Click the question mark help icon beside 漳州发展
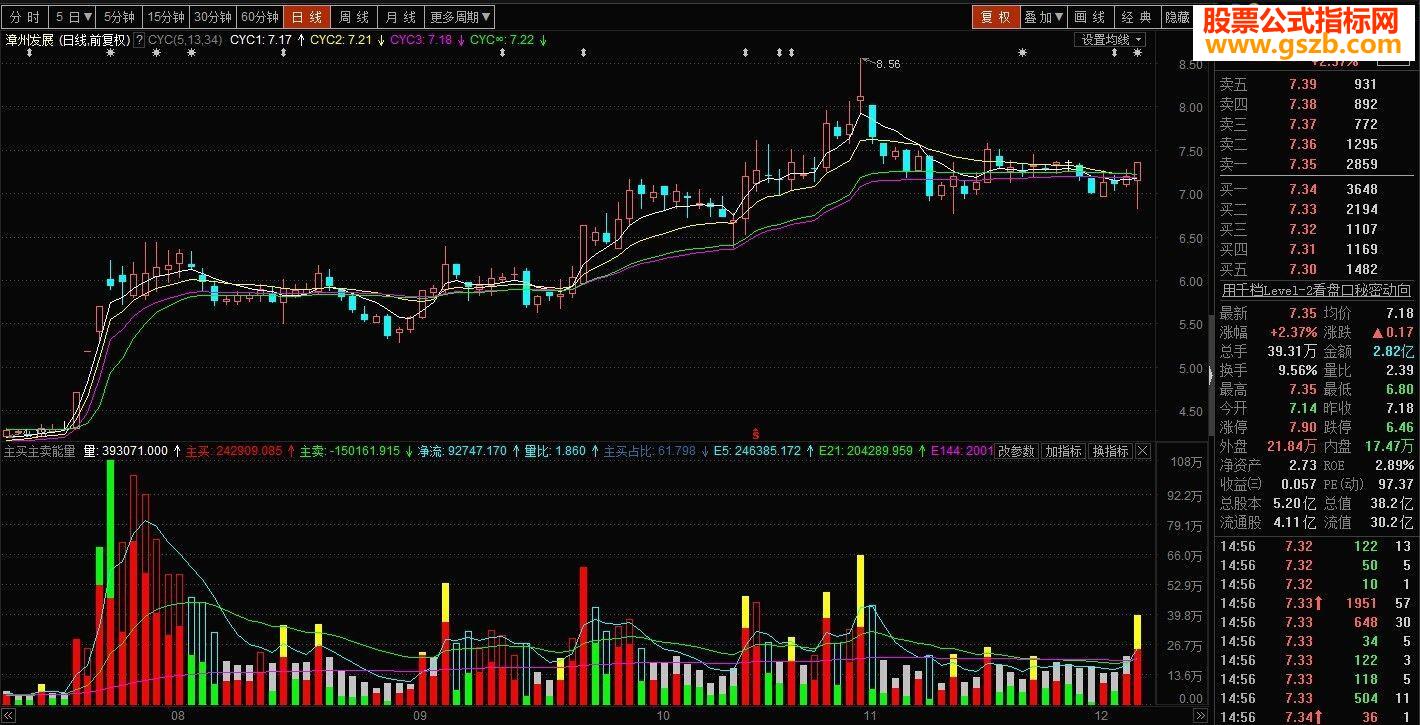This screenshot has width=1420, height=725. 139,40
